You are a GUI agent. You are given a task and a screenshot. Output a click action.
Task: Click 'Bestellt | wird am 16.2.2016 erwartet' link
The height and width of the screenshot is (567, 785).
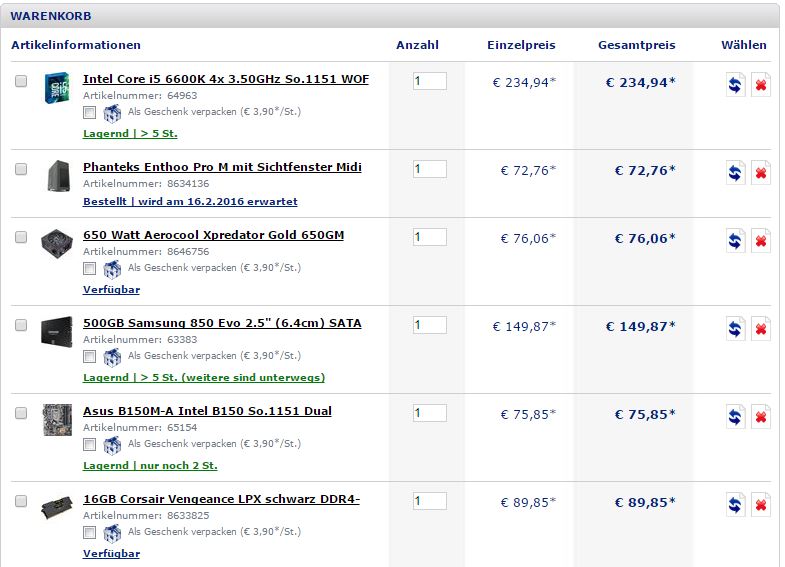click(190, 202)
